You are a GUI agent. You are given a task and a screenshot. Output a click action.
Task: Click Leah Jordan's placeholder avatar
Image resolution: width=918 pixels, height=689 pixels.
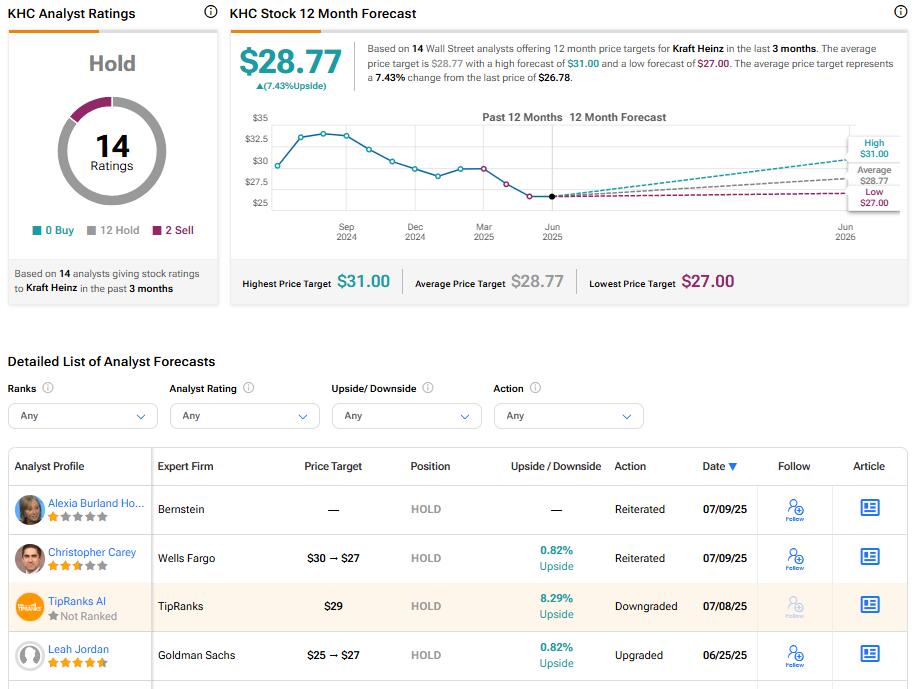pyautogui.click(x=30, y=656)
